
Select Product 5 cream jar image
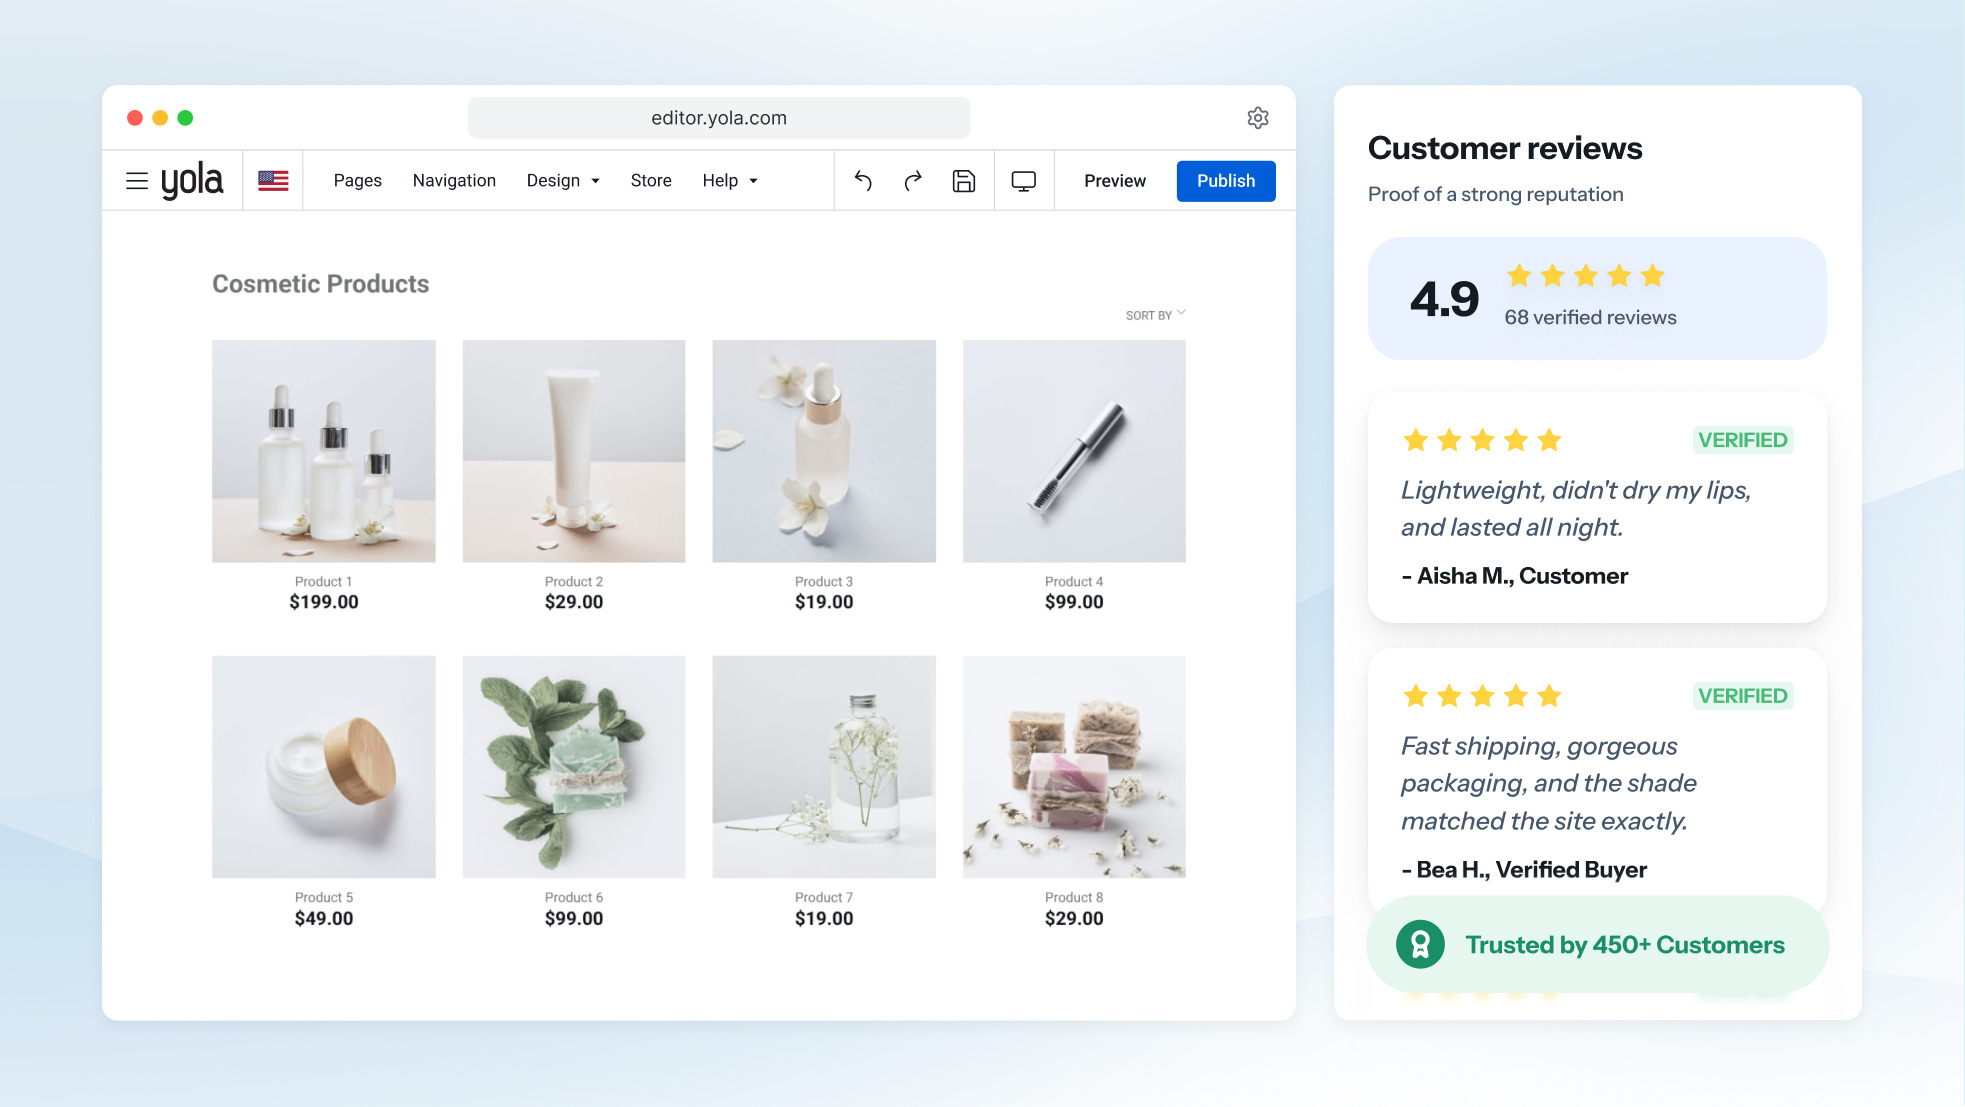(x=324, y=767)
